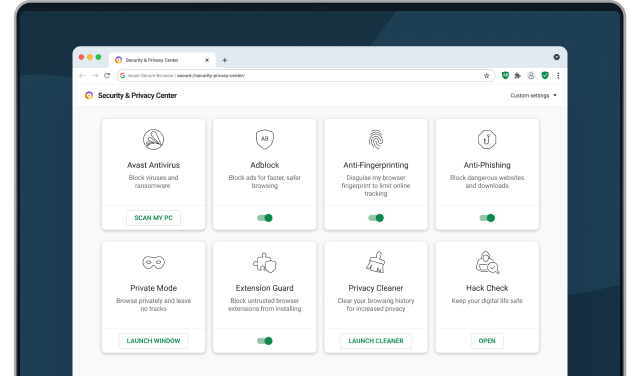
Task: Click the Hack Check title text
Action: click(x=487, y=288)
